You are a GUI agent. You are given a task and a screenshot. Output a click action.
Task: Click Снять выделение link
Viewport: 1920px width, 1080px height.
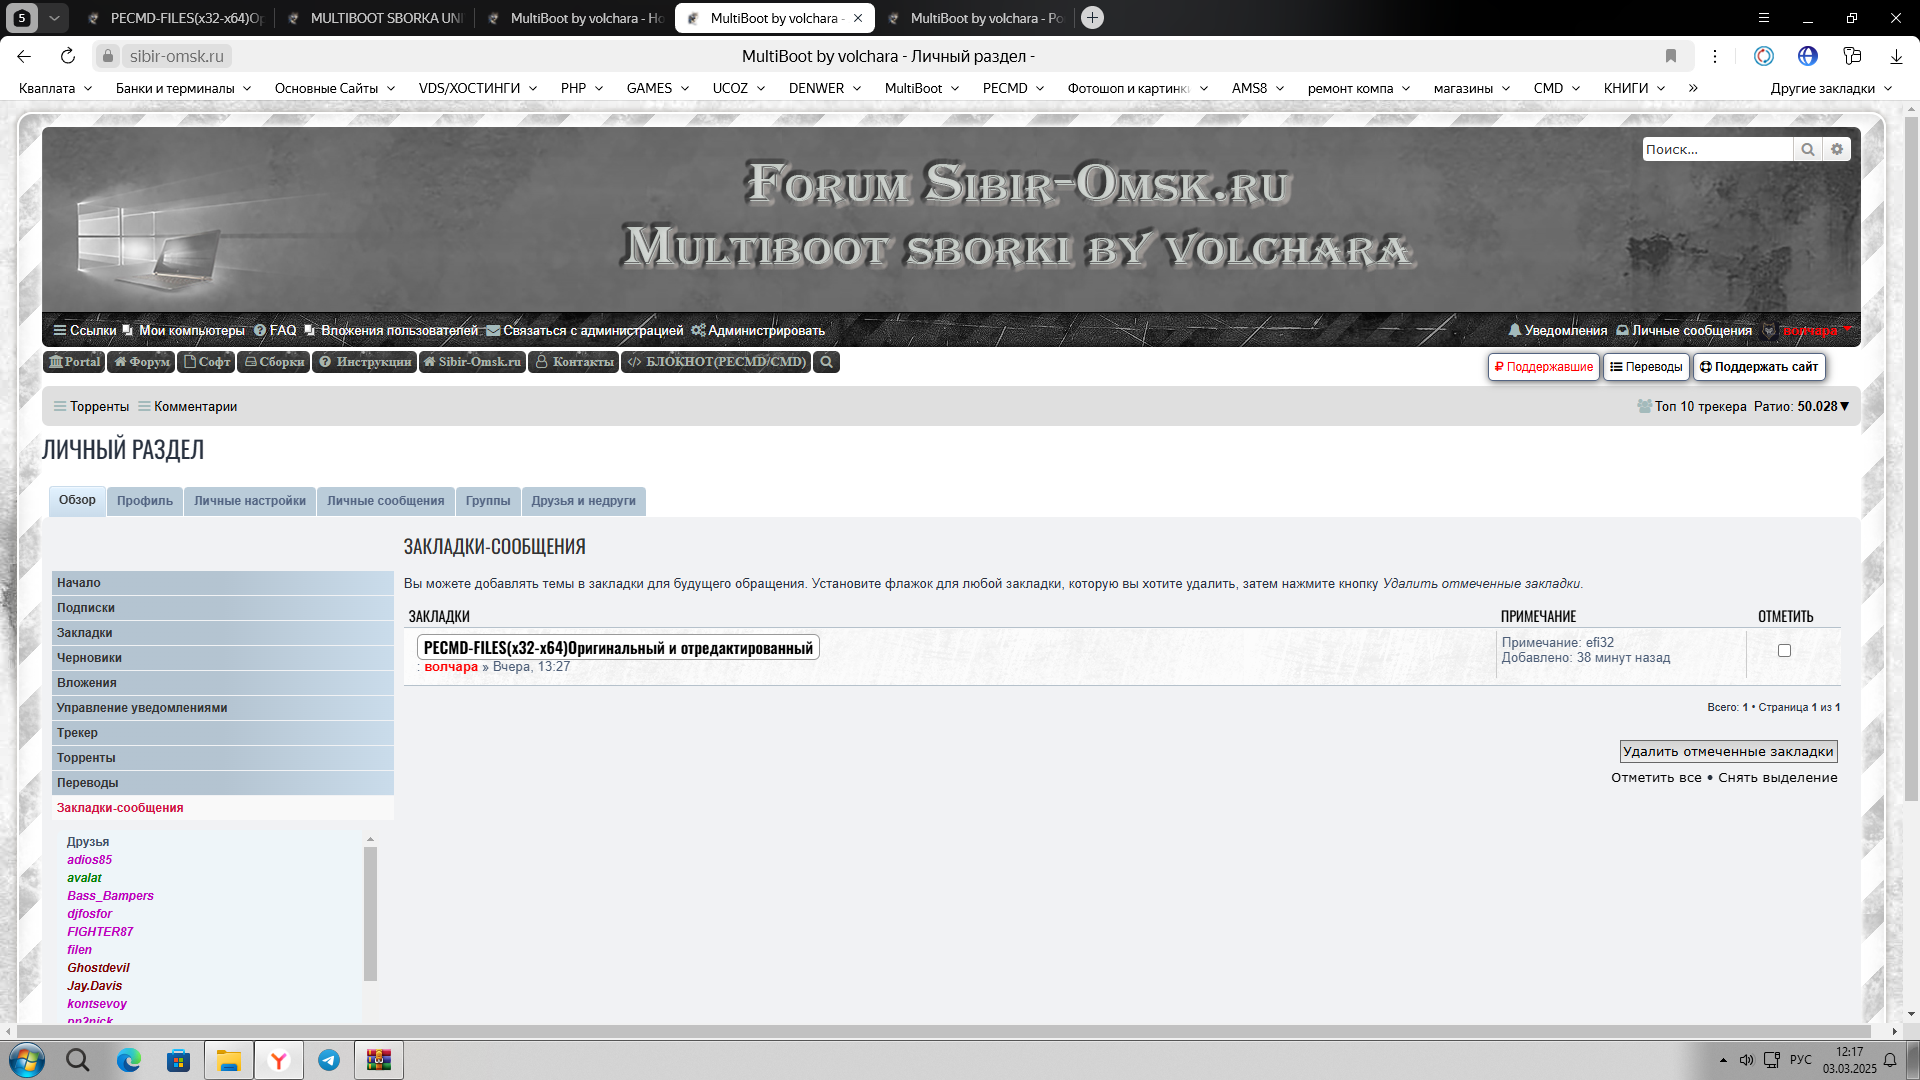[x=1777, y=778]
